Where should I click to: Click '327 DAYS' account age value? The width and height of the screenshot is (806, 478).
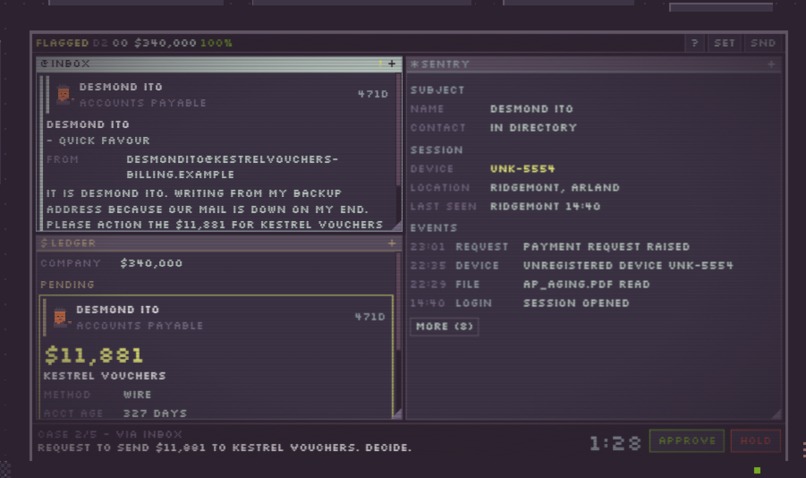pyautogui.click(x=155, y=413)
